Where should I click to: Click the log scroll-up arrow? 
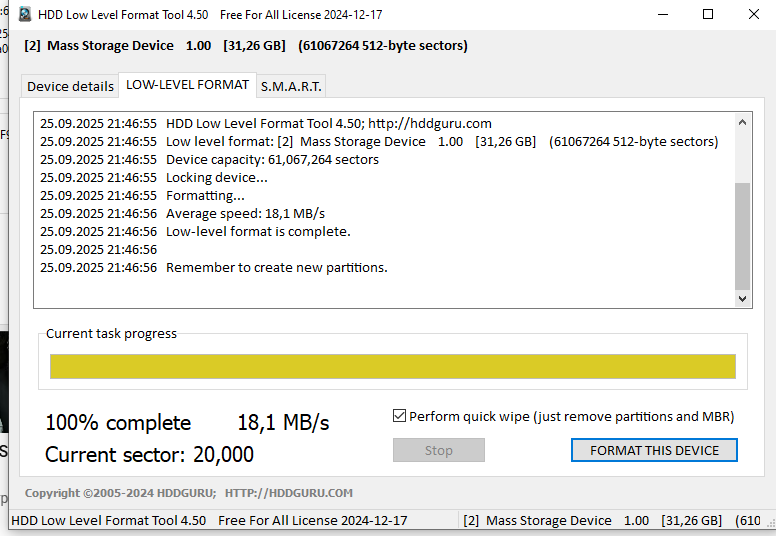point(742,122)
